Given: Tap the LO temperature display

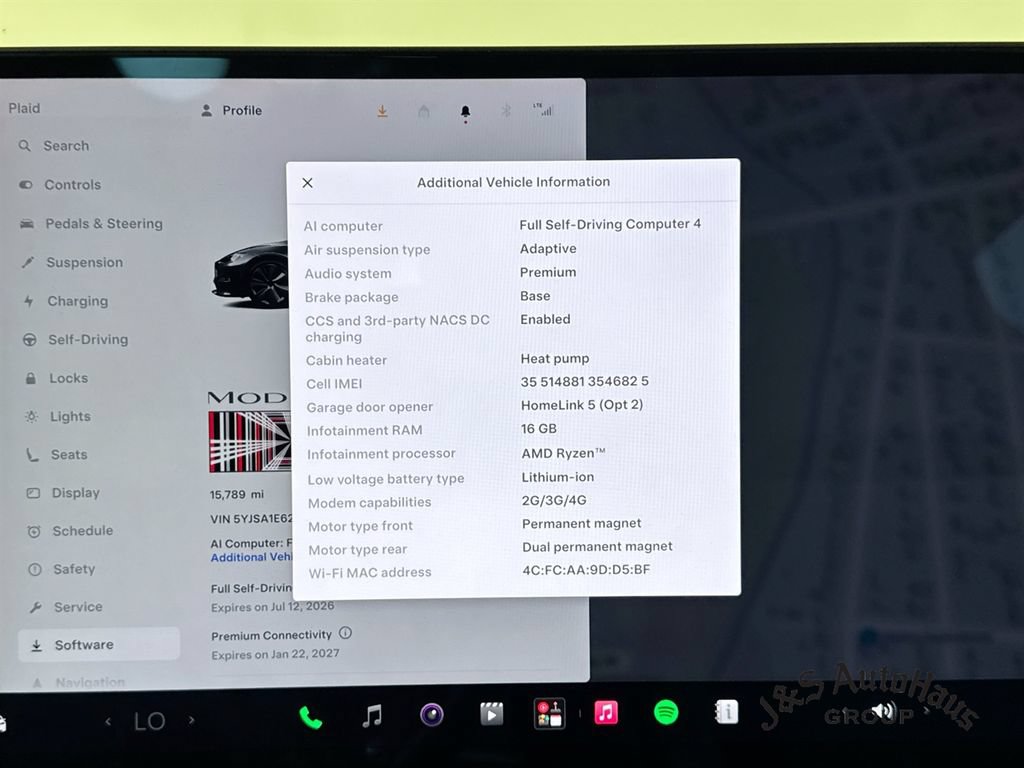Looking at the screenshot, I should [x=150, y=722].
